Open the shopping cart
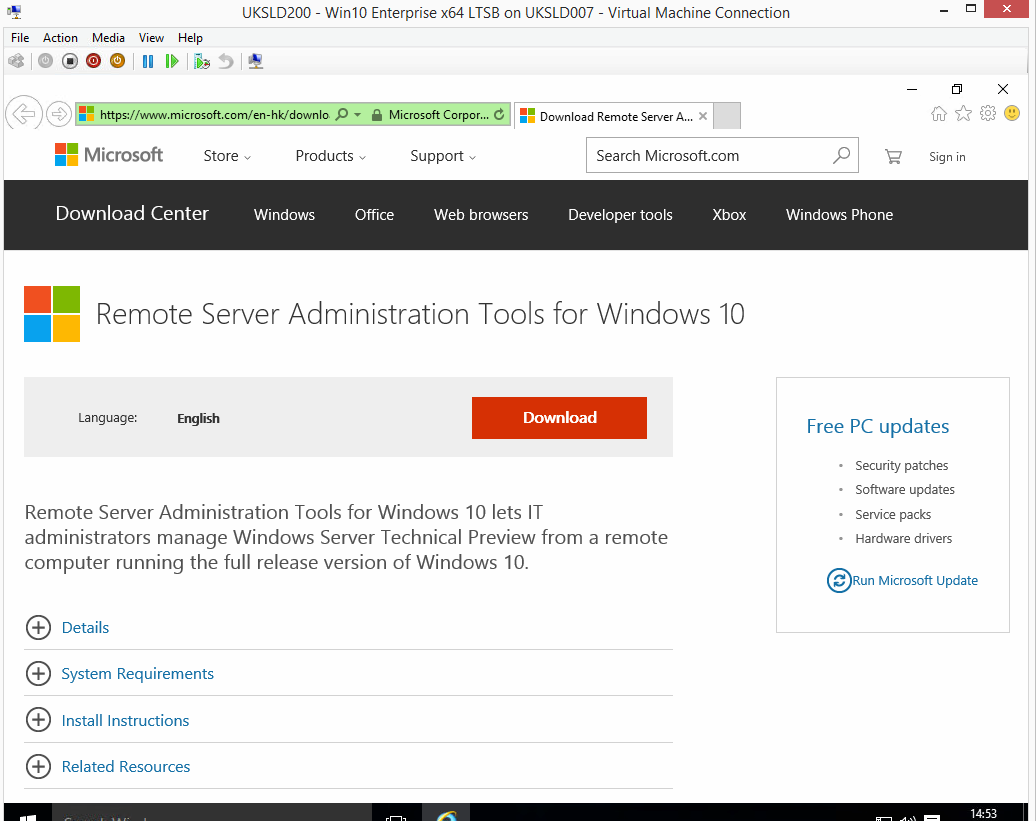This screenshot has height=821, width=1036. (893, 157)
